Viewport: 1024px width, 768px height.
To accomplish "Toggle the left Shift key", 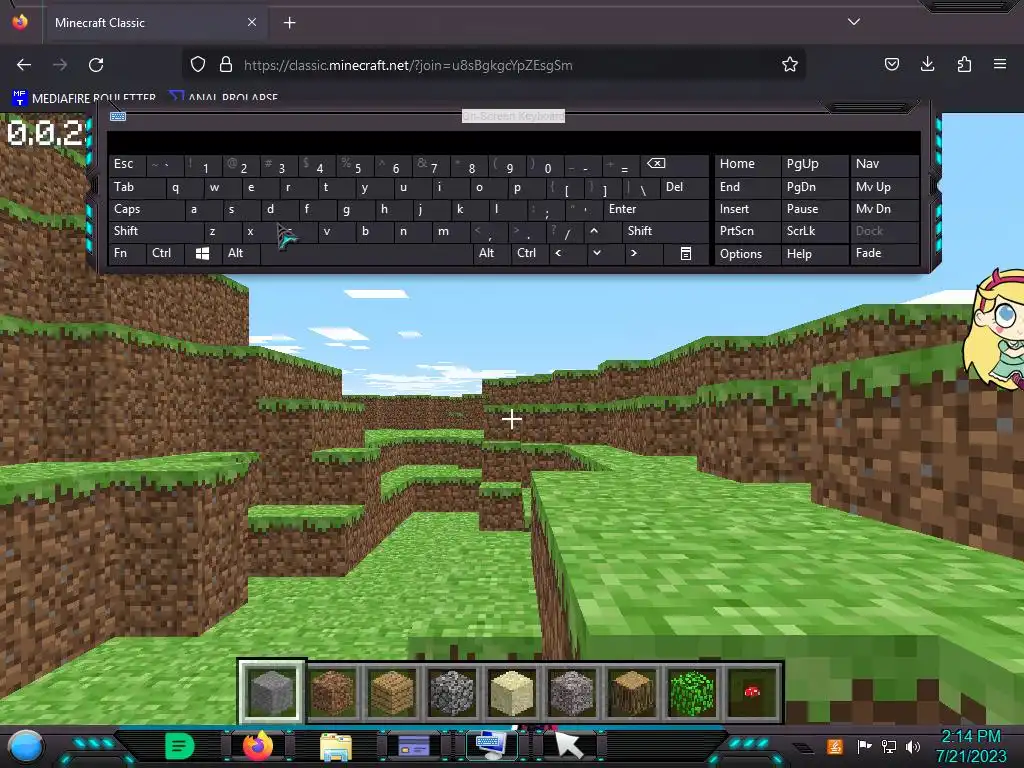I will (x=155, y=231).
